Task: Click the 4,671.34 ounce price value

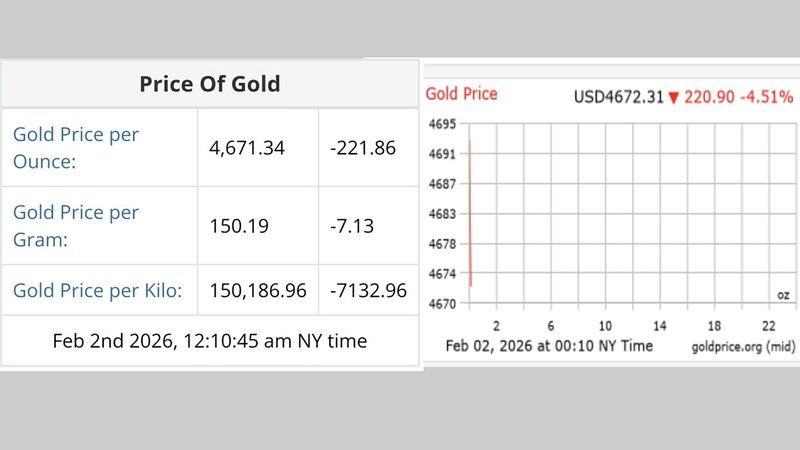Action: pos(247,148)
